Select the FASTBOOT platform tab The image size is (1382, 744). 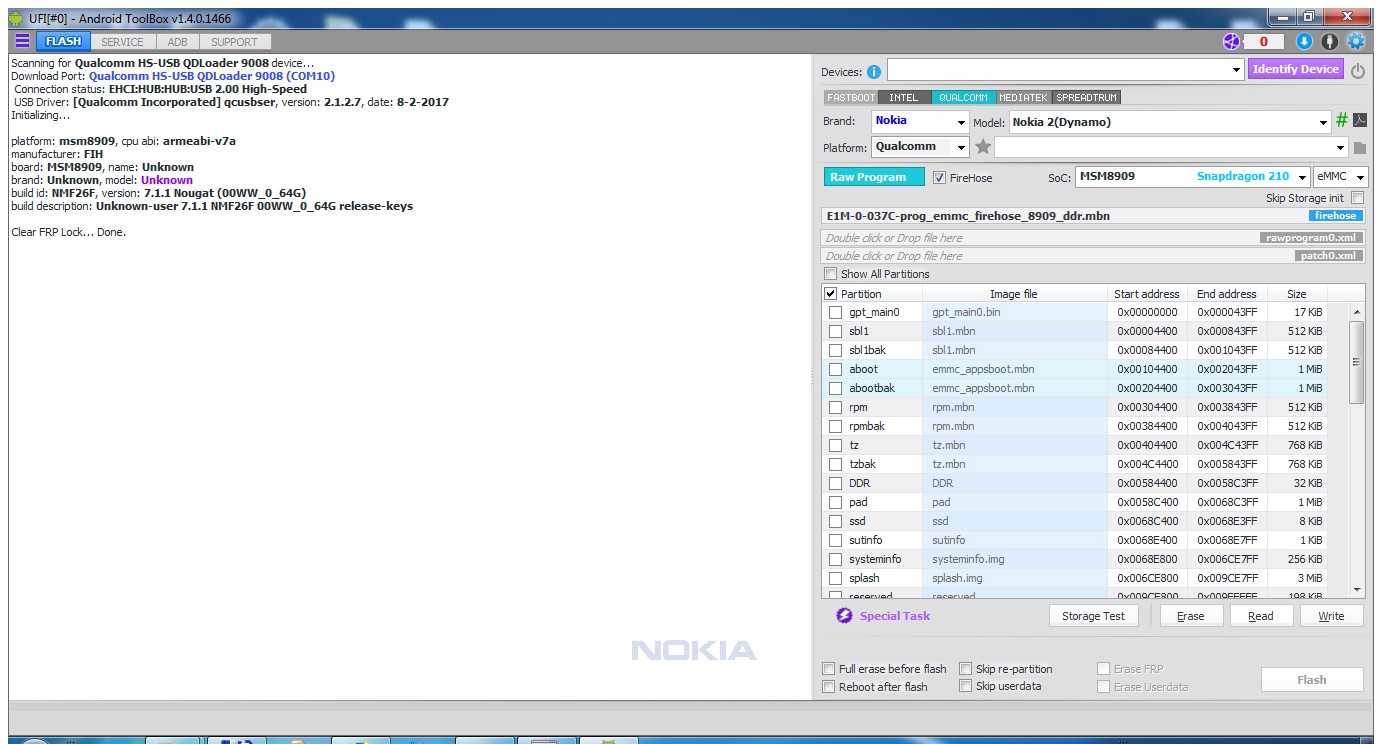point(851,98)
